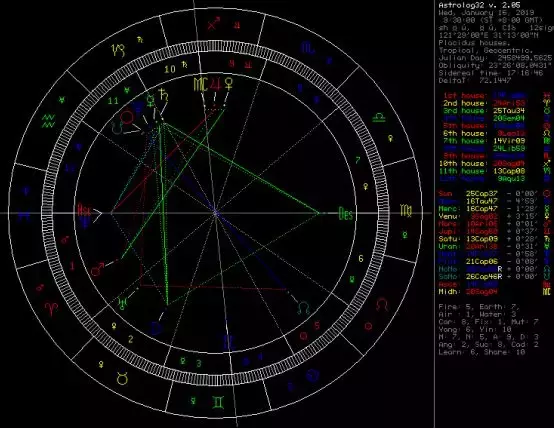Viewport: 554px width, 429px height.
Task: Click the green Gemini sign glyph
Action: point(218,402)
